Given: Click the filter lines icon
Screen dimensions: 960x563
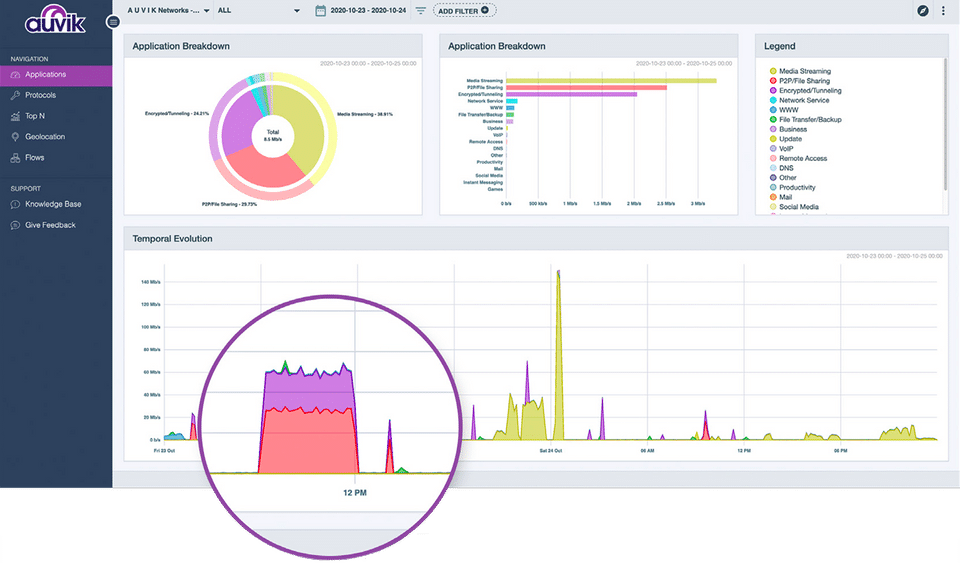Looking at the screenshot, I should (421, 11).
